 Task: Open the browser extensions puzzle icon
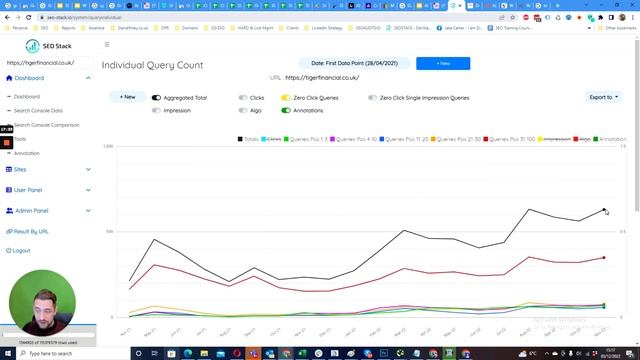pyautogui.click(x=600, y=18)
